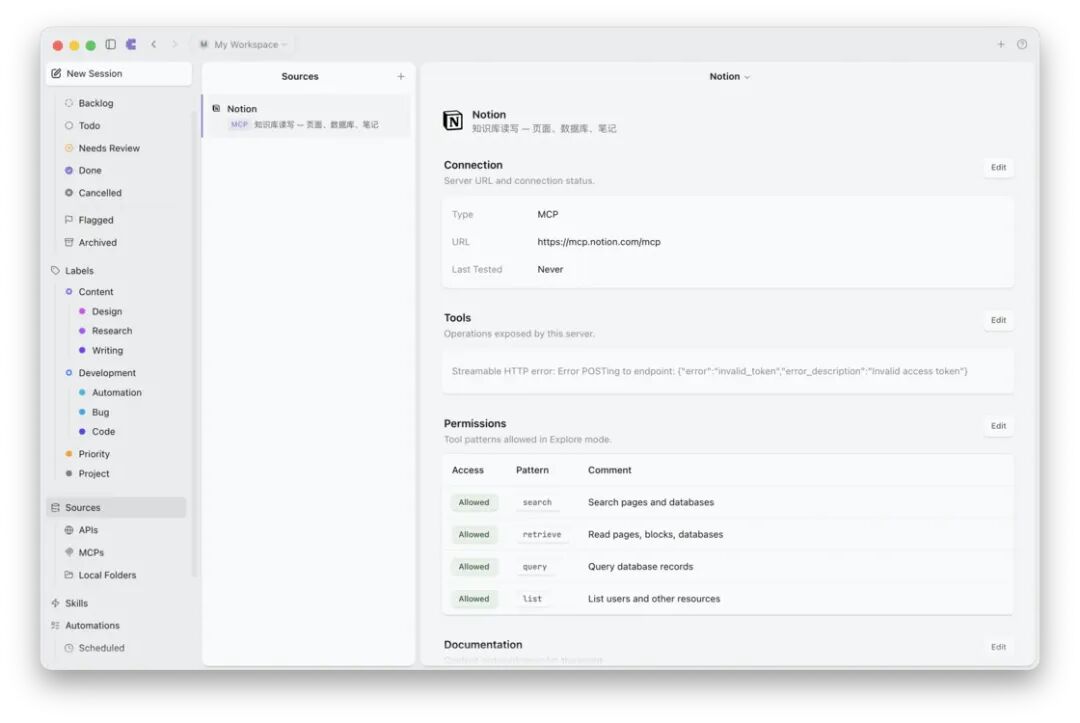The height and width of the screenshot is (723, 1080).
Task: Click the Notion logo in details header
Action: click(x=453, y=120)
